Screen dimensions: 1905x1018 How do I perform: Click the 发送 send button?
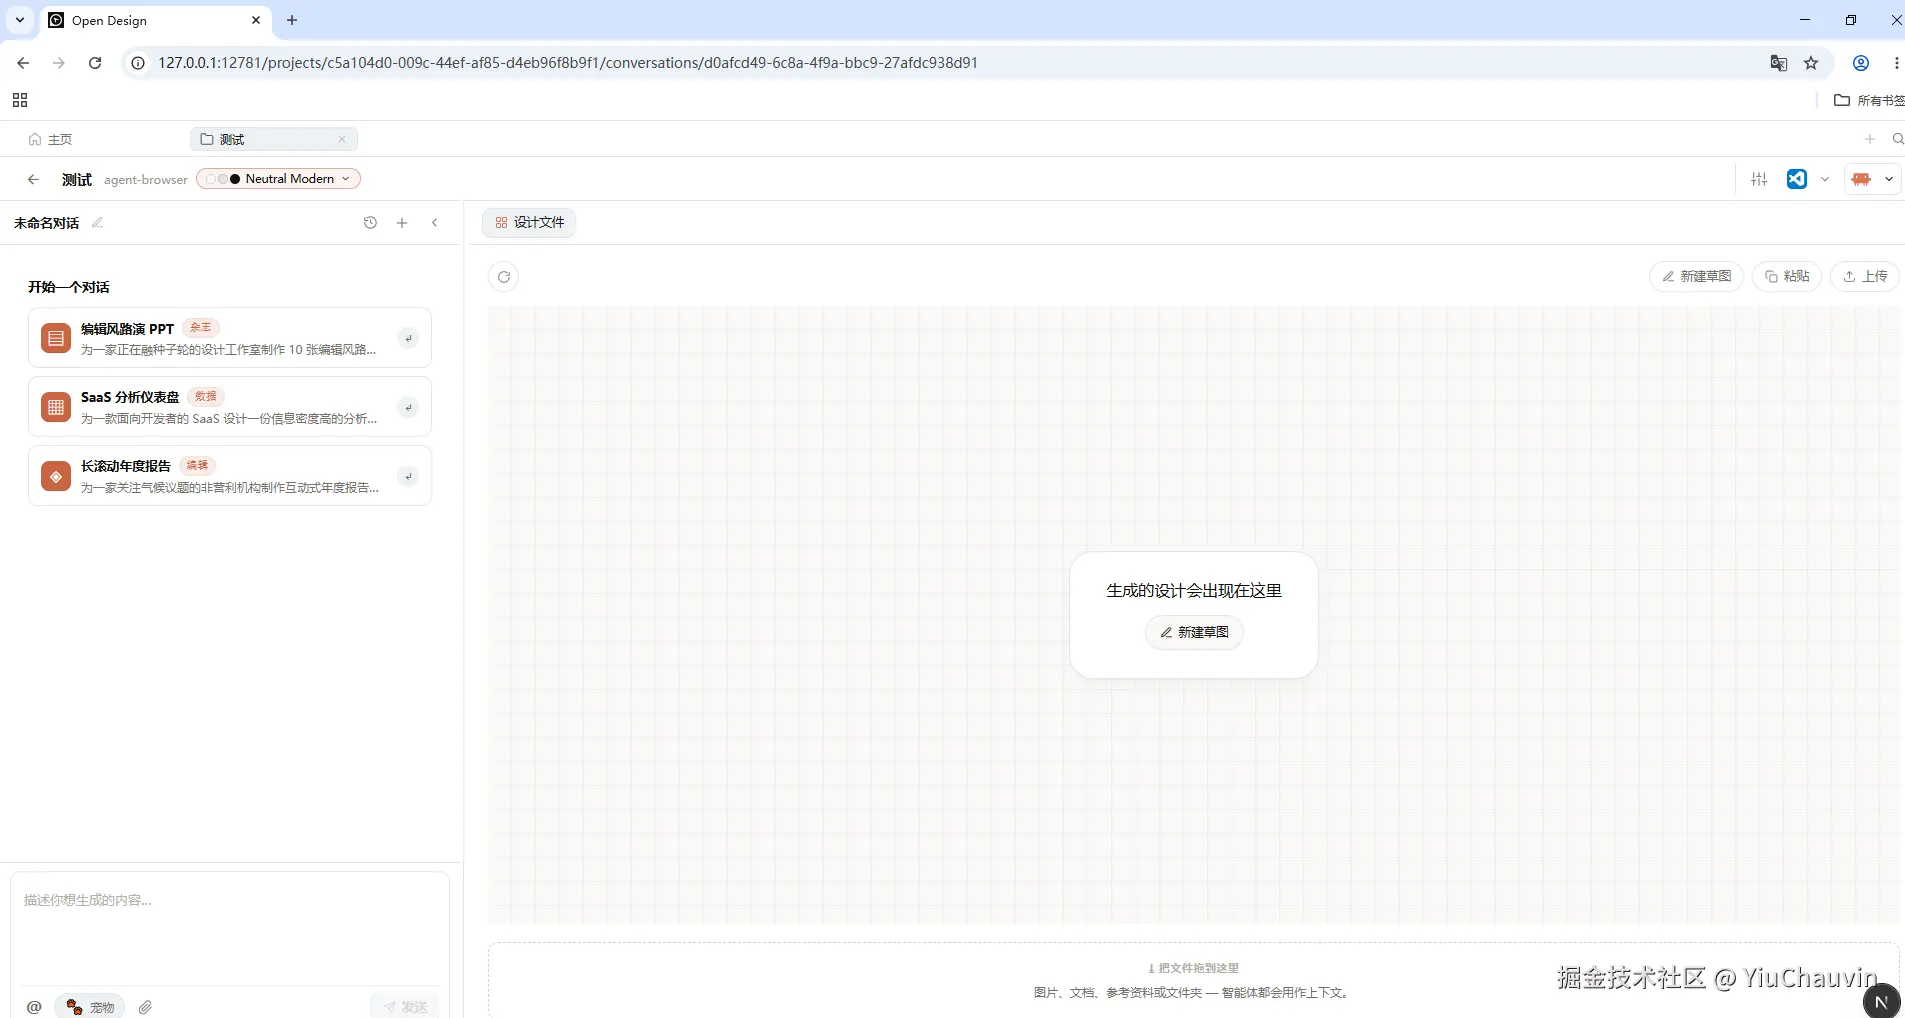pos(405,1007)
